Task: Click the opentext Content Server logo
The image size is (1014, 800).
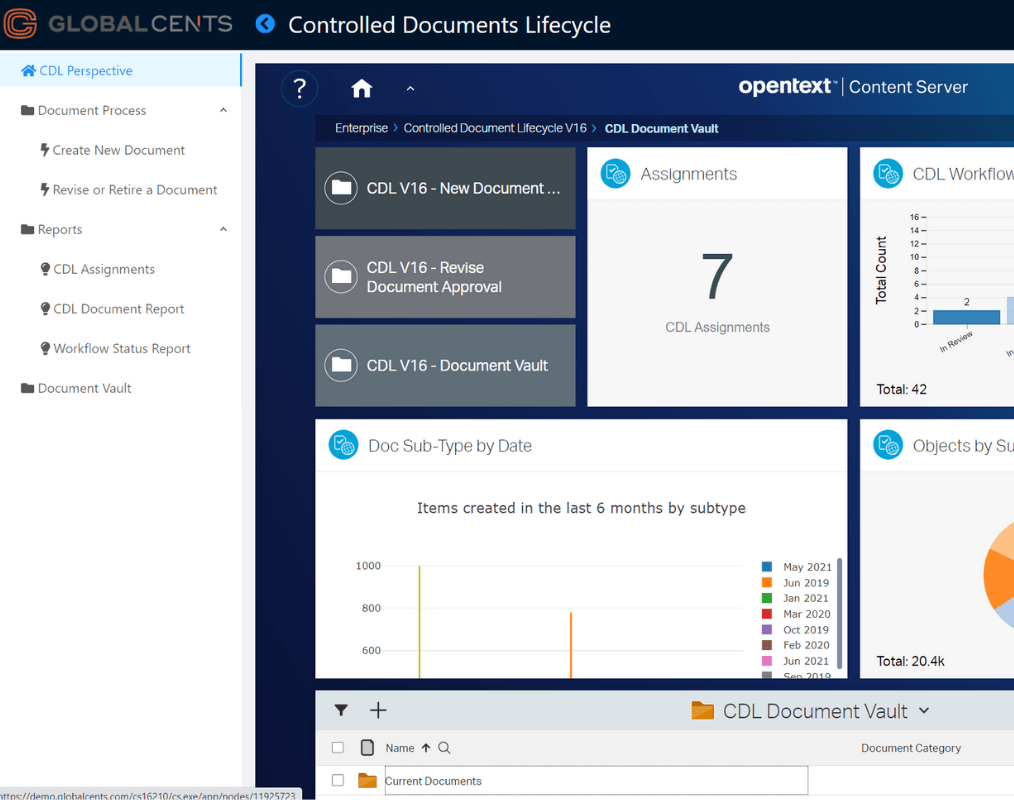Action: pyautogui.click(x=853, y=87)
